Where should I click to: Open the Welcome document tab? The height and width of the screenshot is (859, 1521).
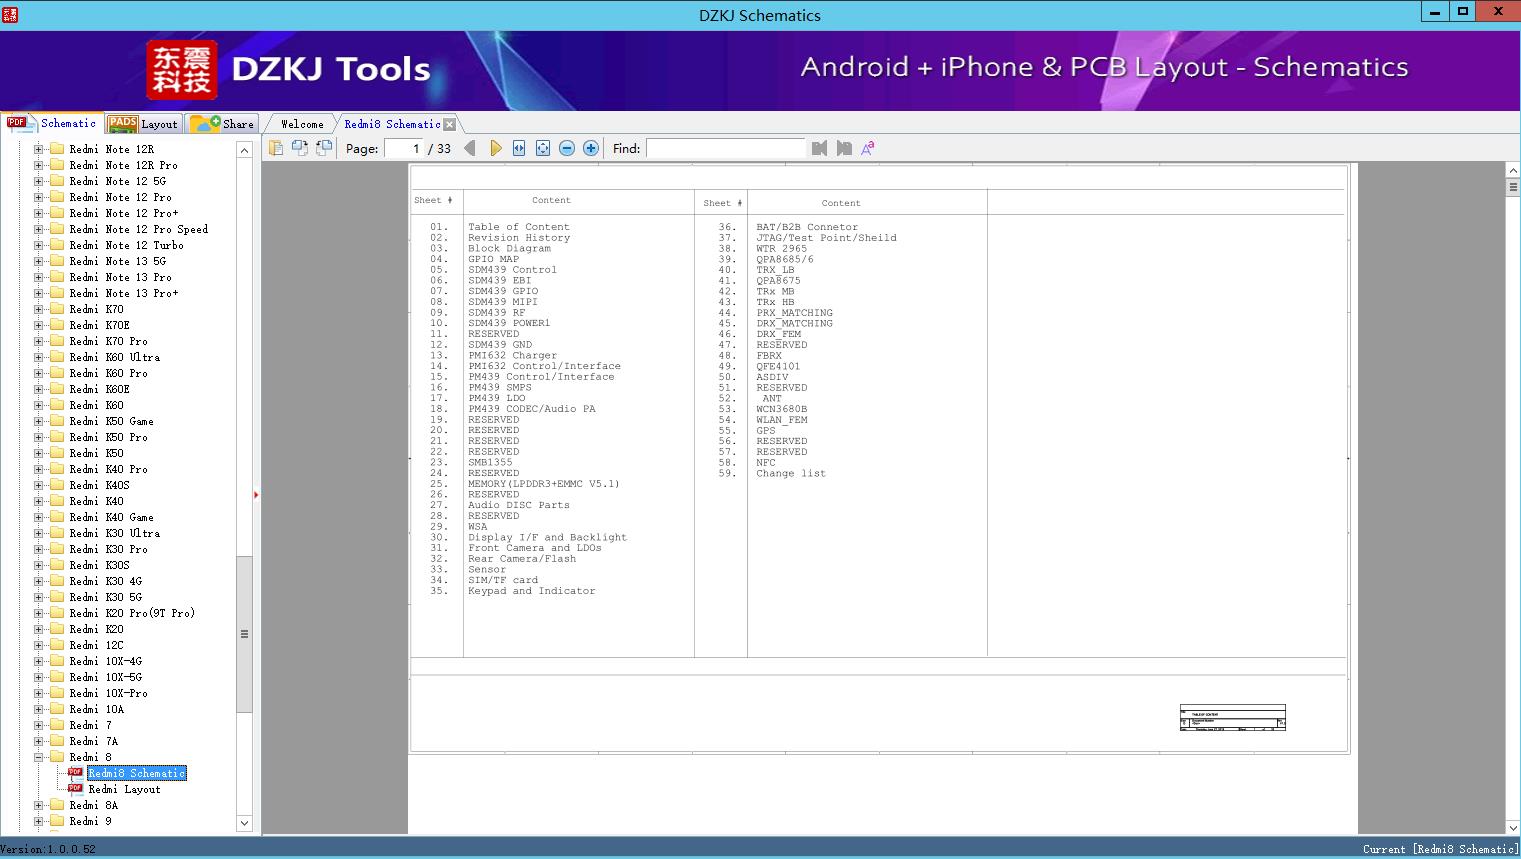click(301, 124)
